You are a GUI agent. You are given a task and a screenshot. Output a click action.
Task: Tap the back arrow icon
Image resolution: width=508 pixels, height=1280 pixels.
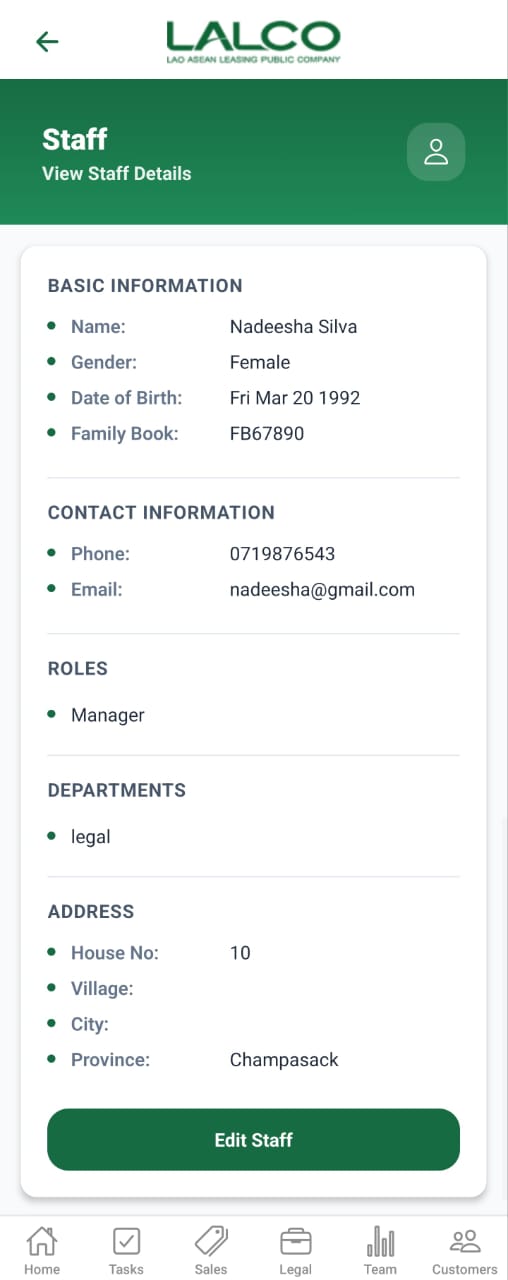click(x=47, y=41)
